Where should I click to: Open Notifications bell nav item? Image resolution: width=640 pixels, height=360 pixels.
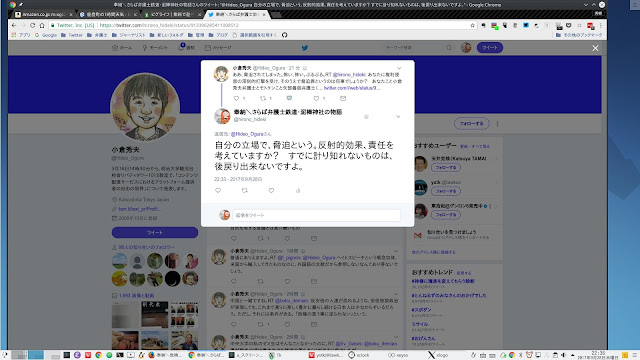187,47
